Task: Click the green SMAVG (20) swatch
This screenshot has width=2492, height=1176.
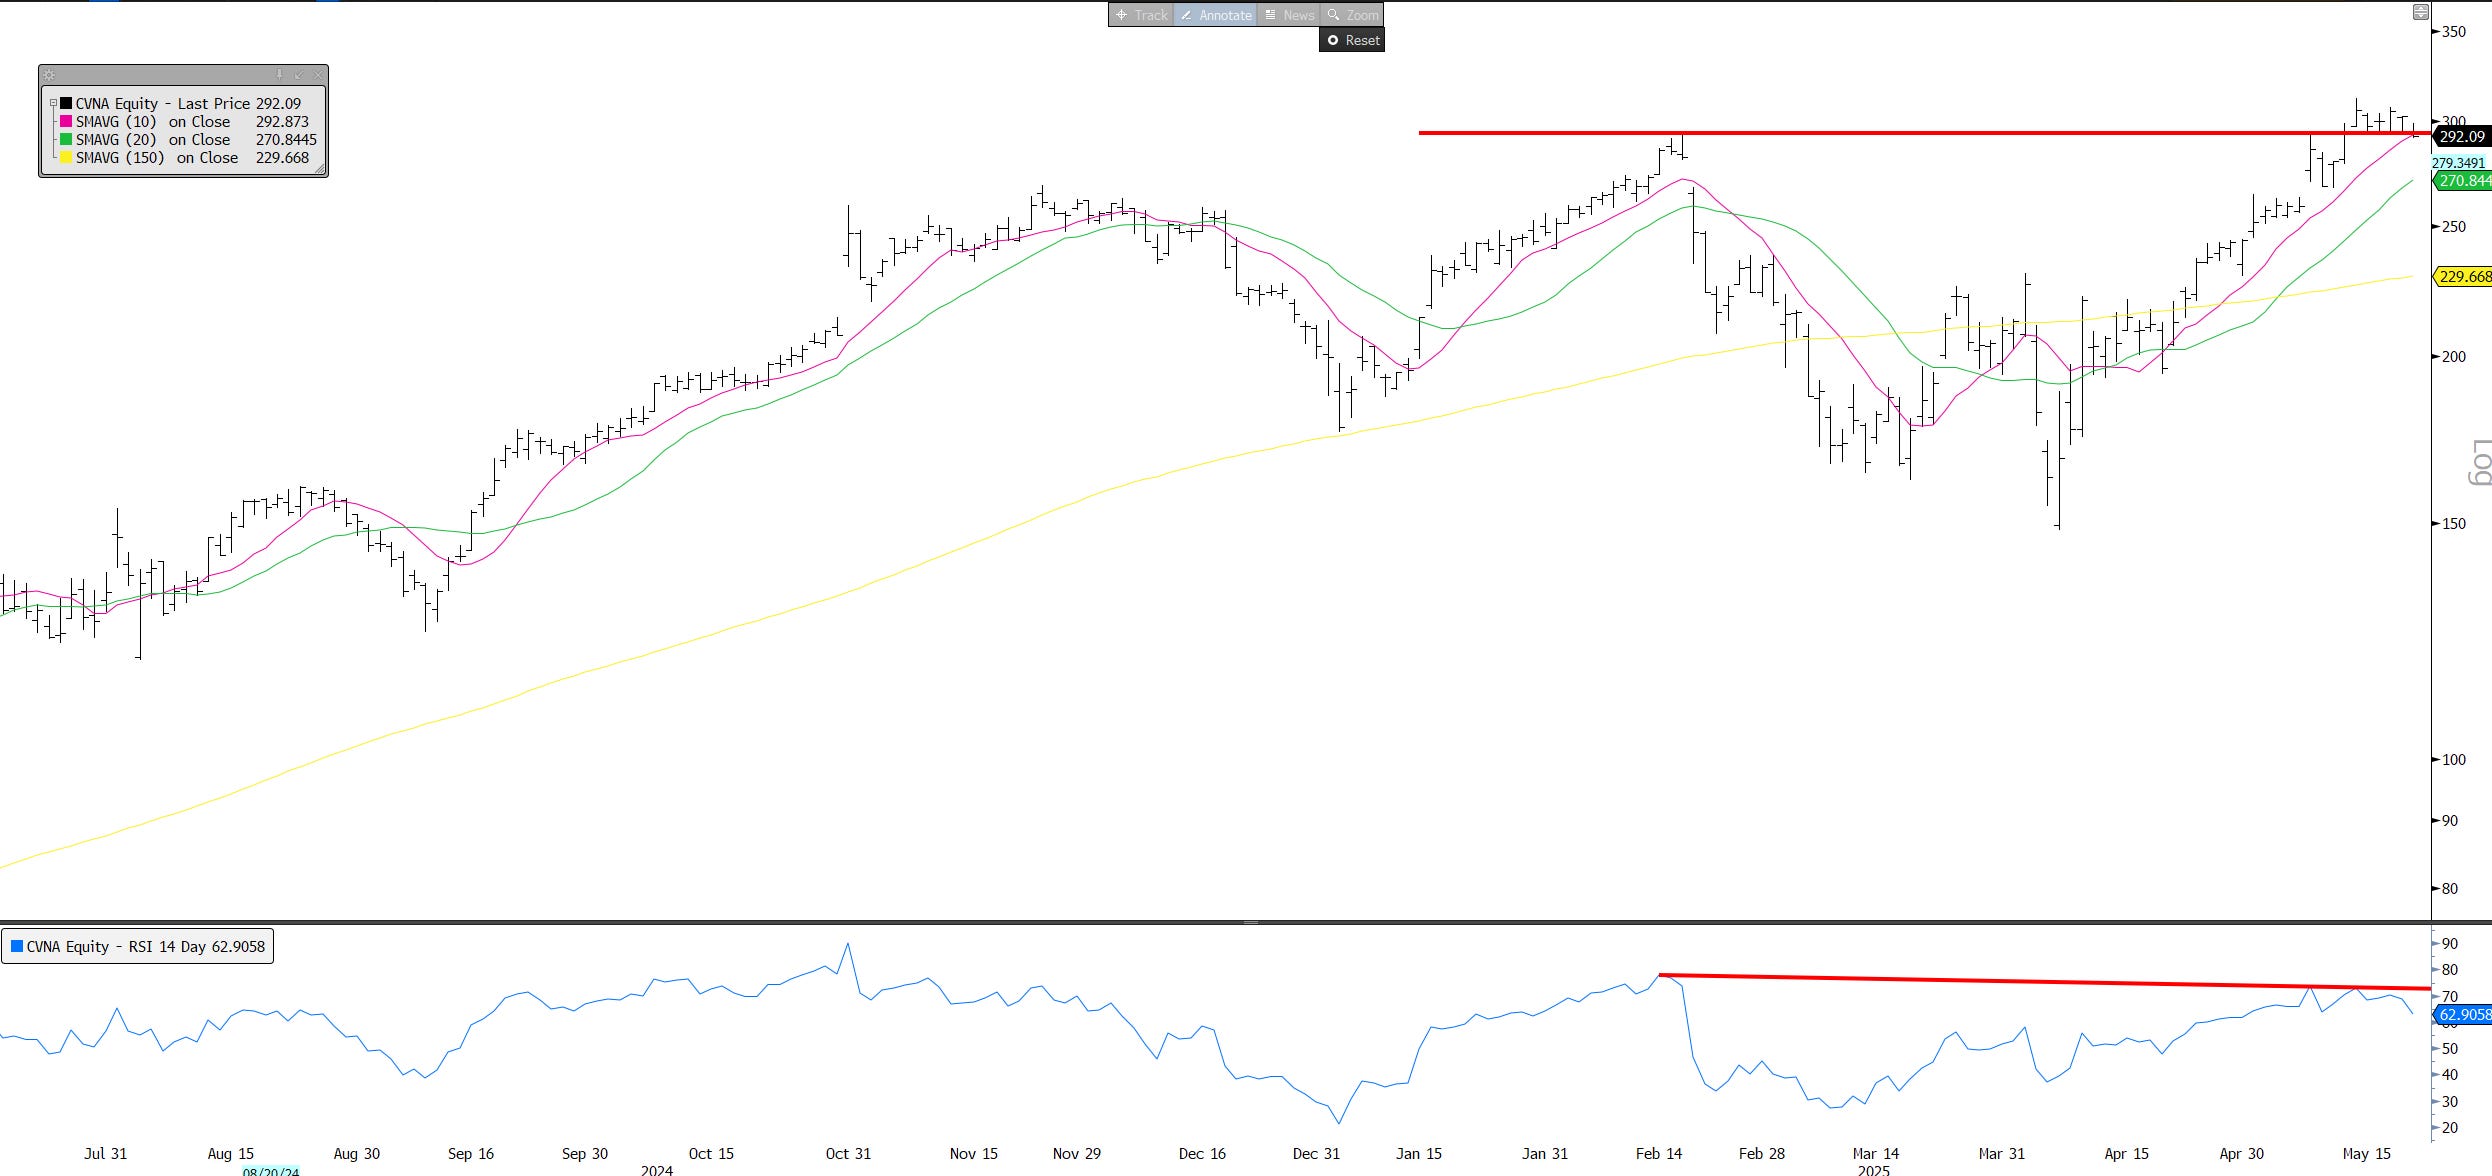Action: (x=66, y=140)
